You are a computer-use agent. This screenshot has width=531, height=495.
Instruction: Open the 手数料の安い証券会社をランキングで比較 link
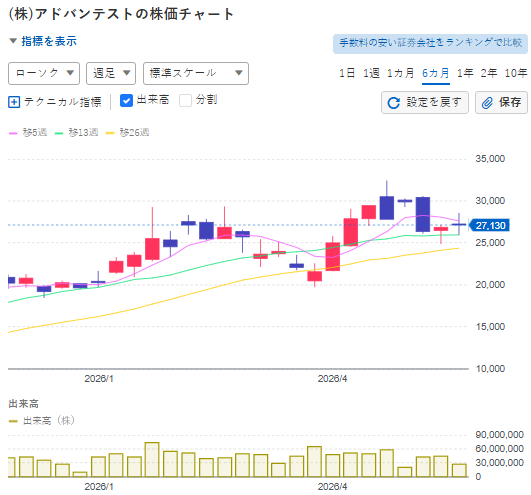(430, 43)
